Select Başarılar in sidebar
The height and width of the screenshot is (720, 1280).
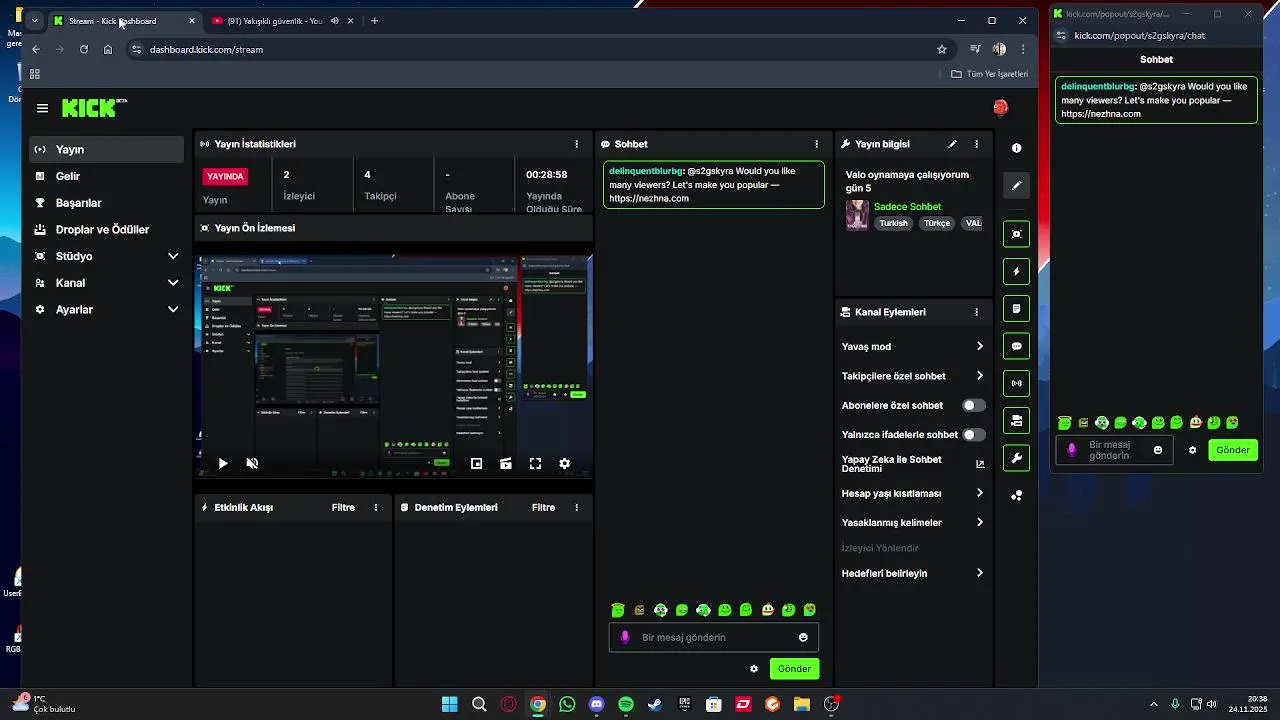click(x=107, y=203)
